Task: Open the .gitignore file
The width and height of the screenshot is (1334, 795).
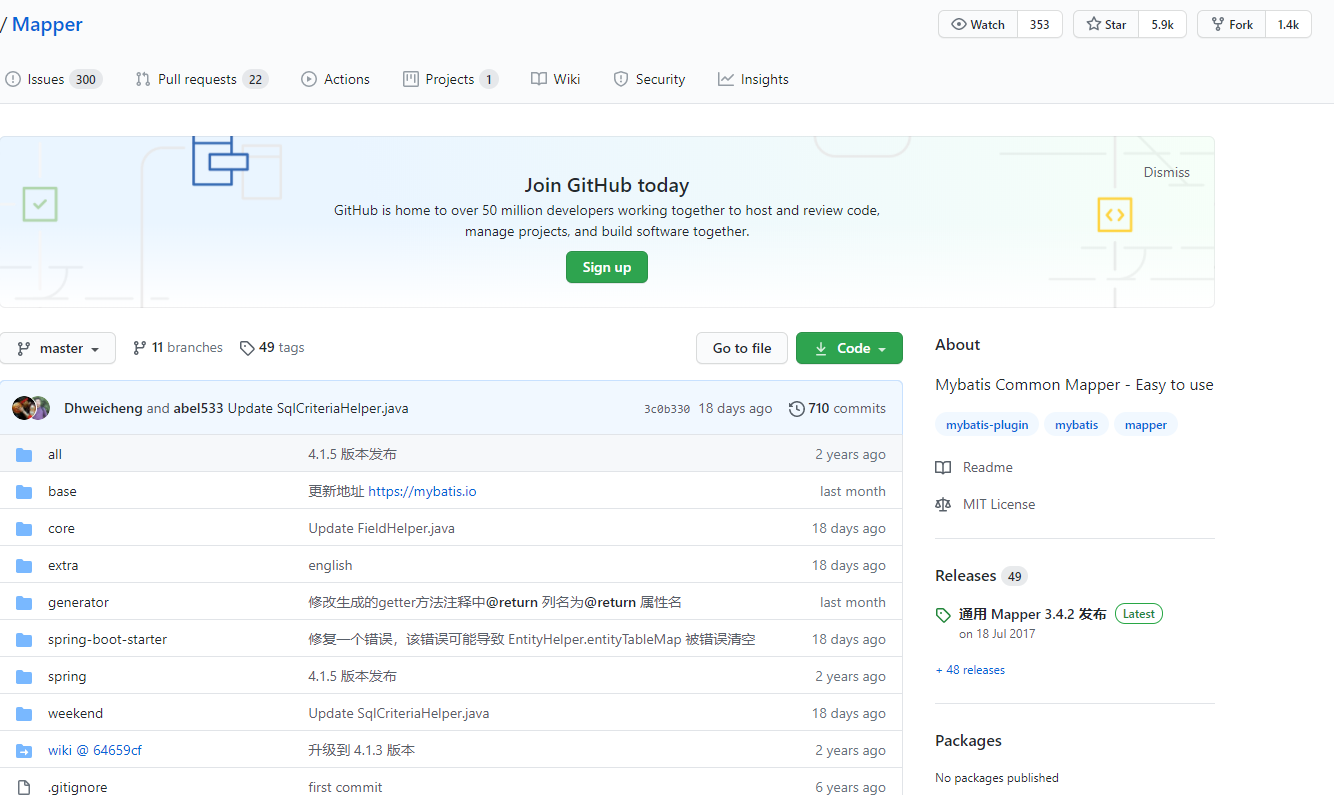Action: 77,787
